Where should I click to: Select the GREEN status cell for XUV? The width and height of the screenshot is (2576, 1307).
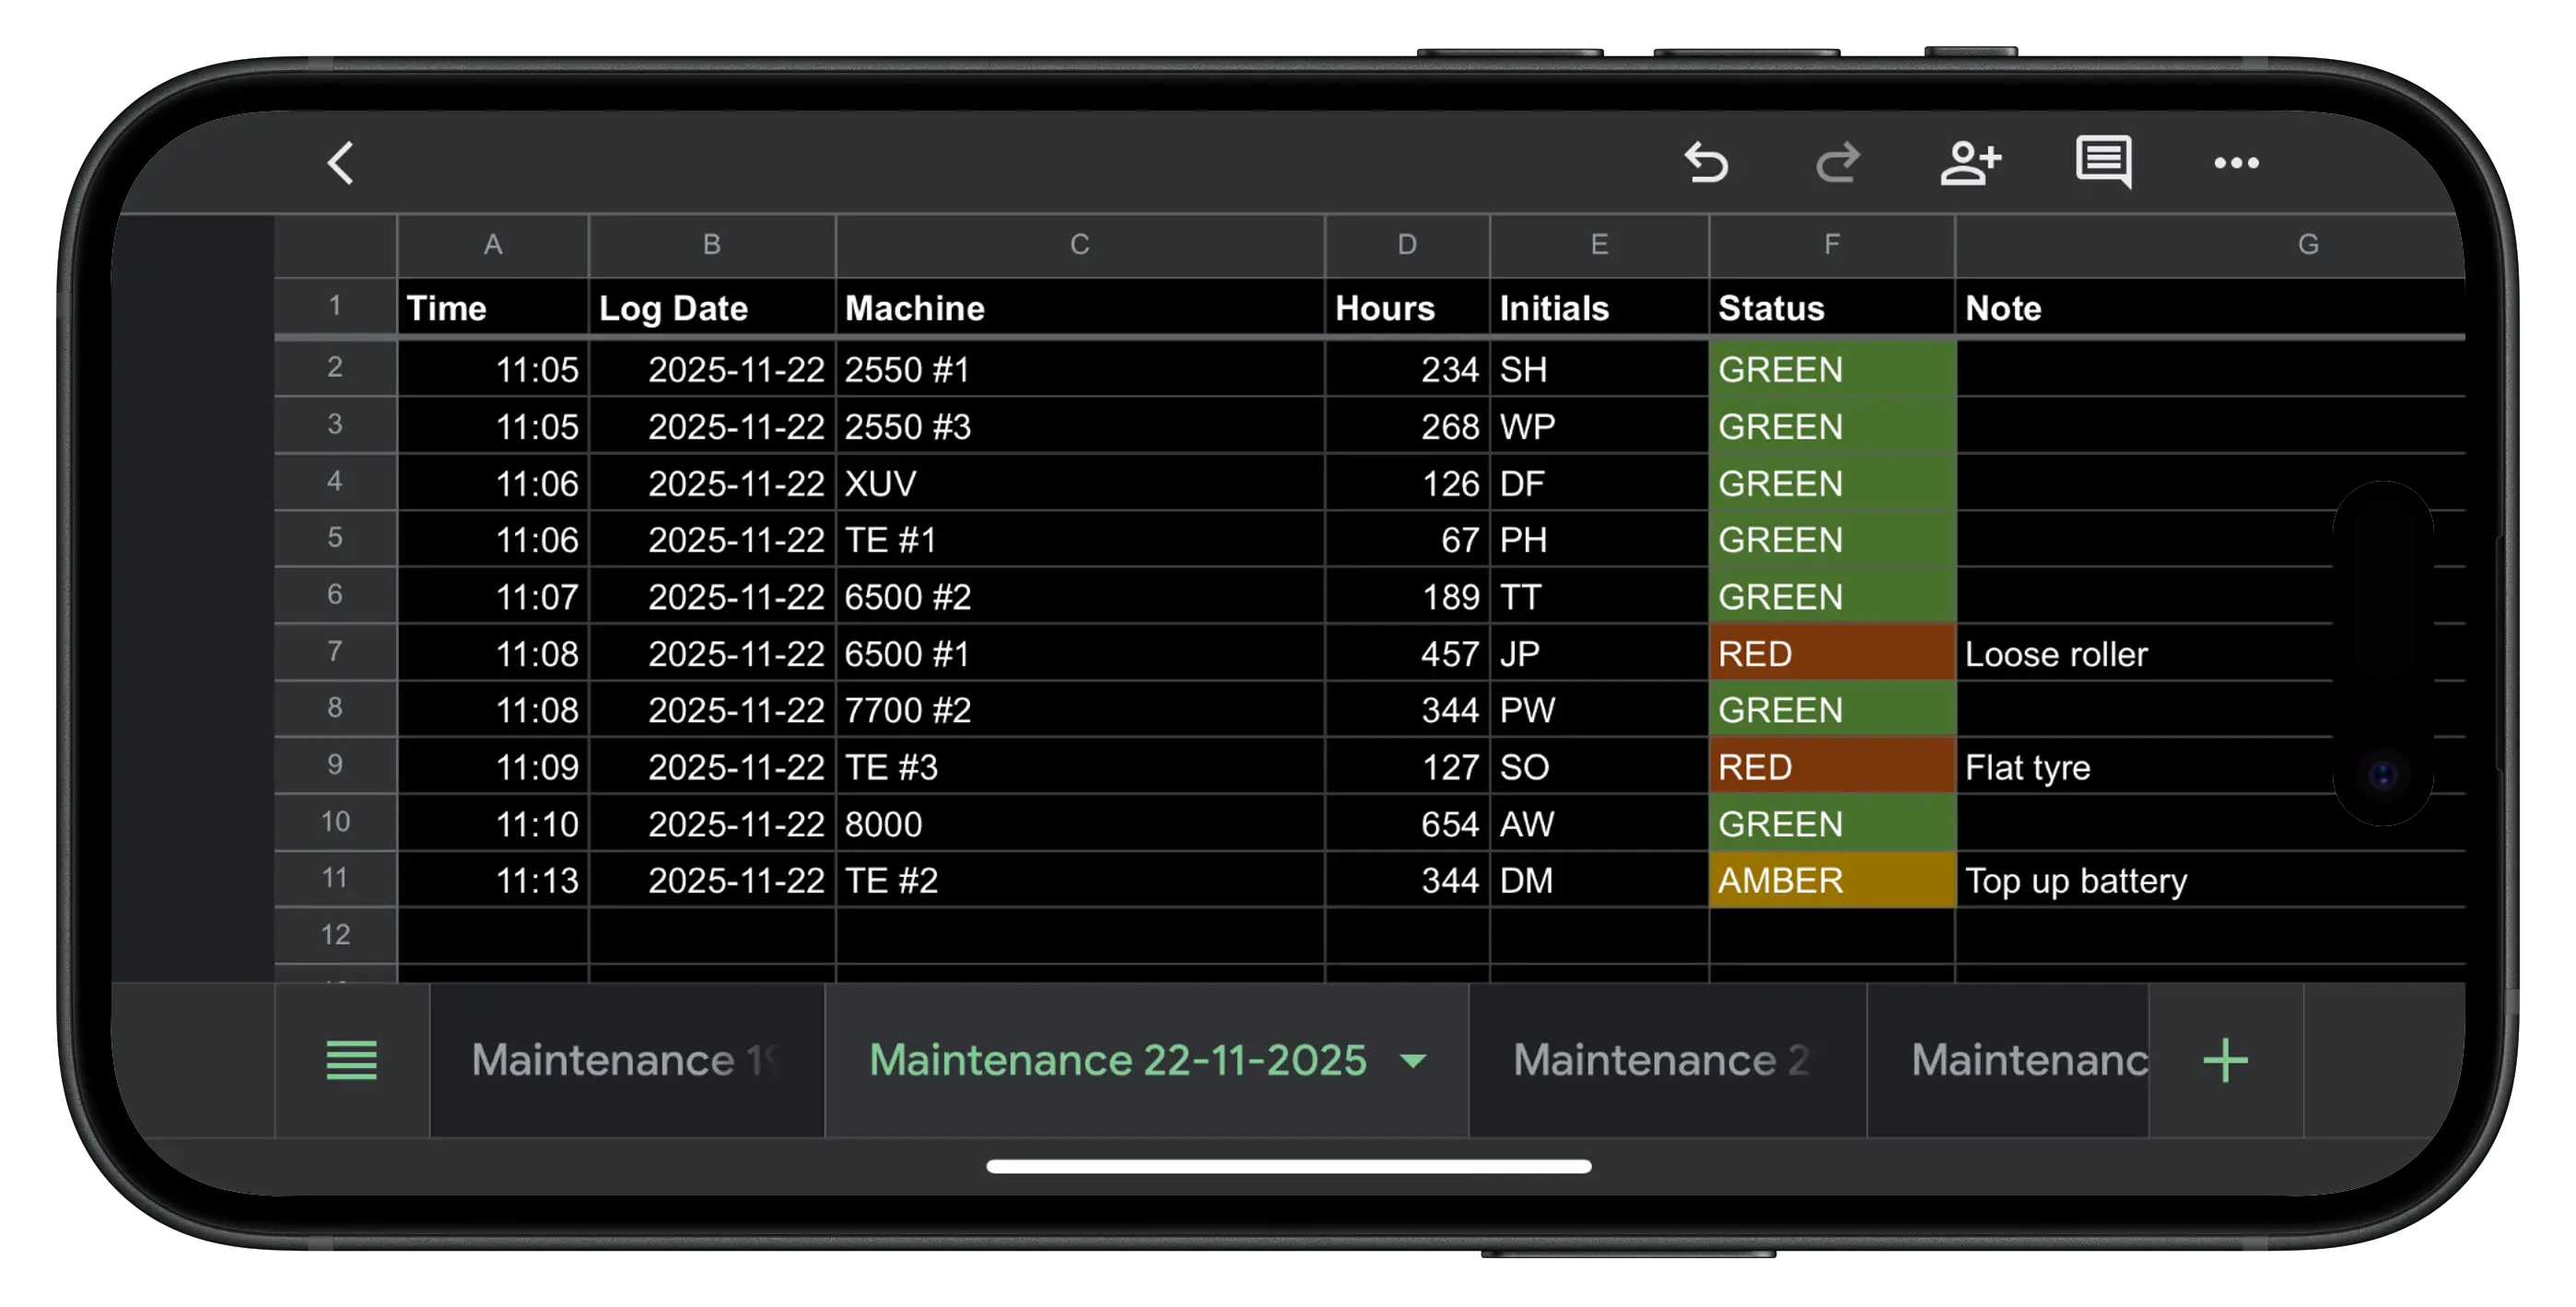pyautogui.click(x=1831, y=484)
